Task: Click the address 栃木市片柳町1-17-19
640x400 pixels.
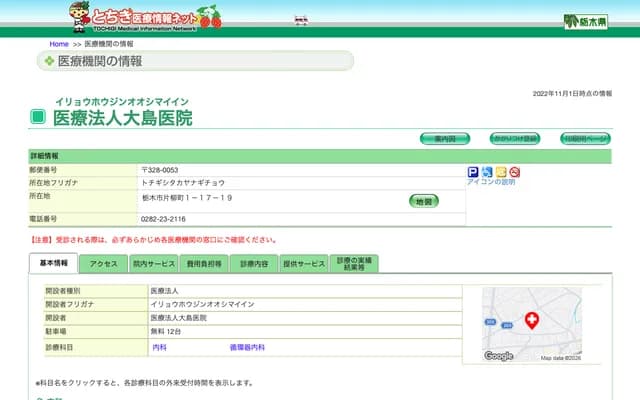Action: tap(187, 198)
